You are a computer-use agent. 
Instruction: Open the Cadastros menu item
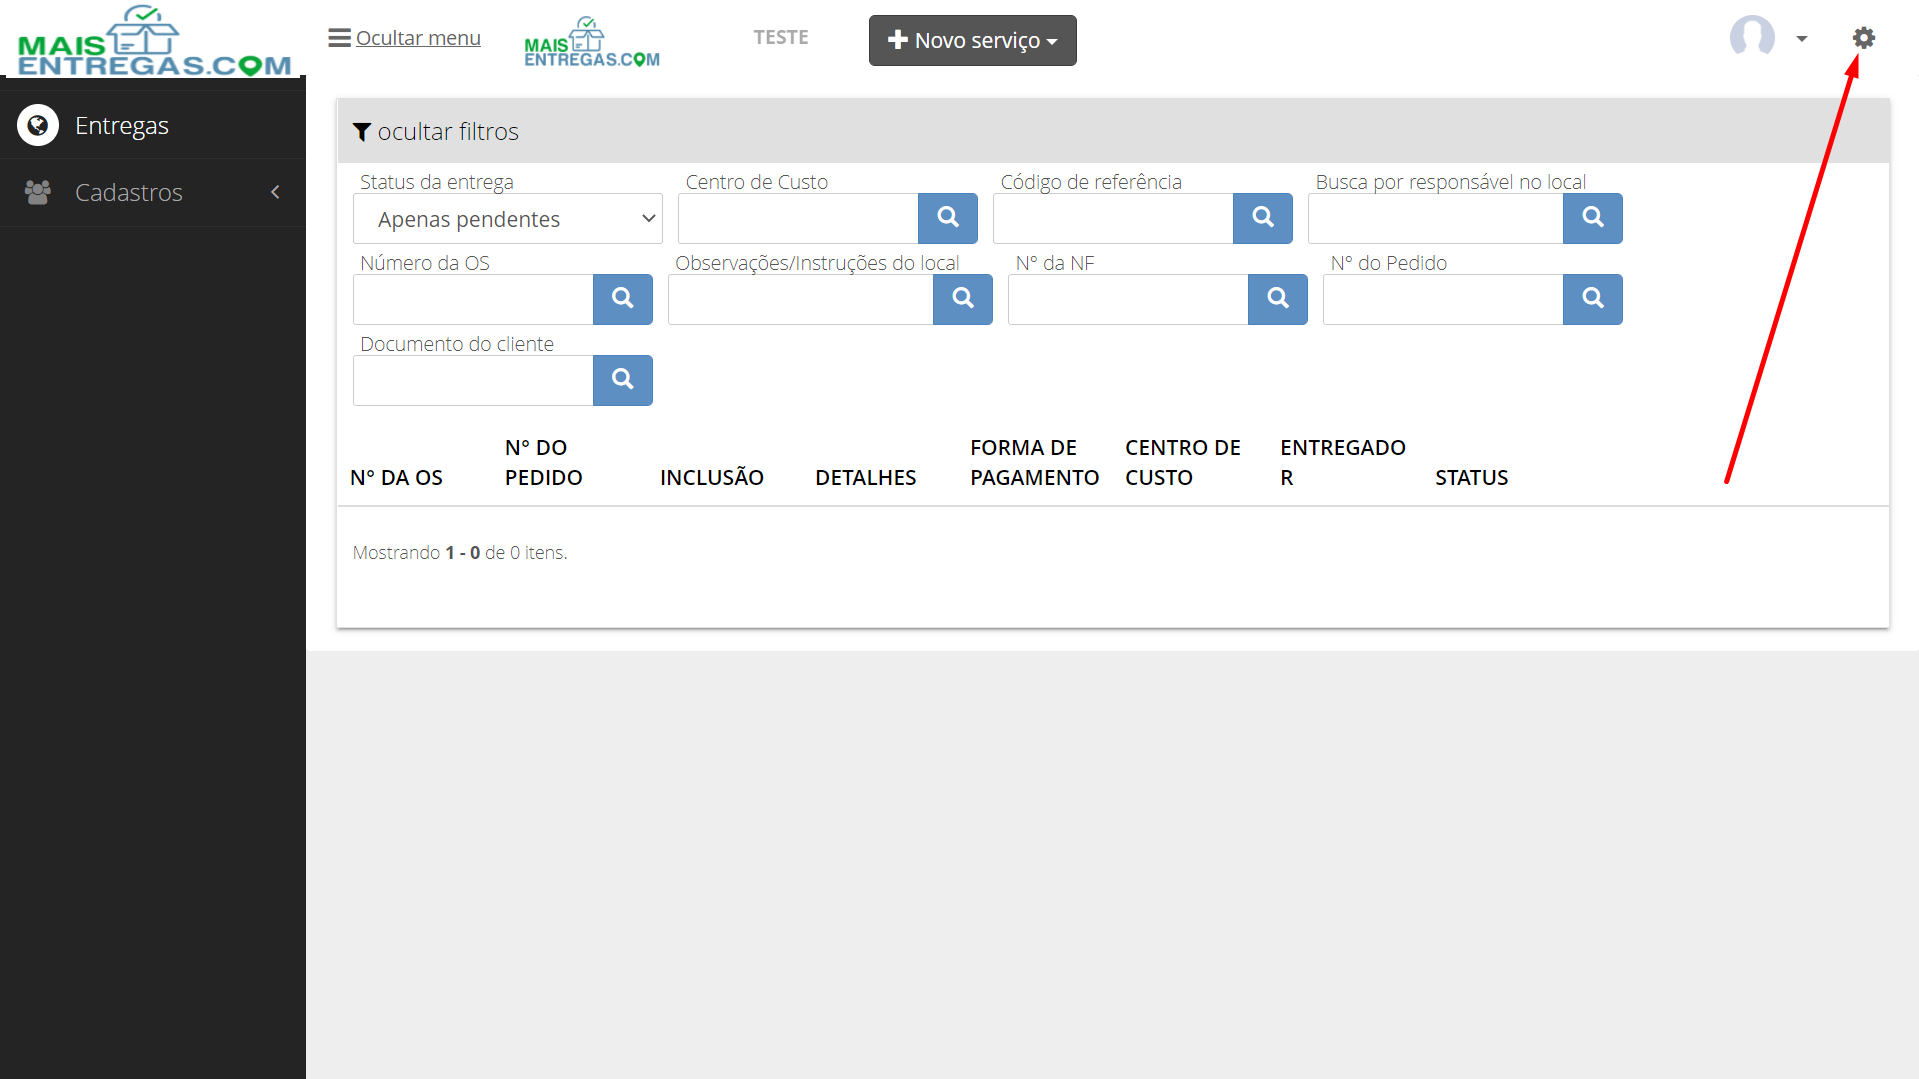point(153,192)
